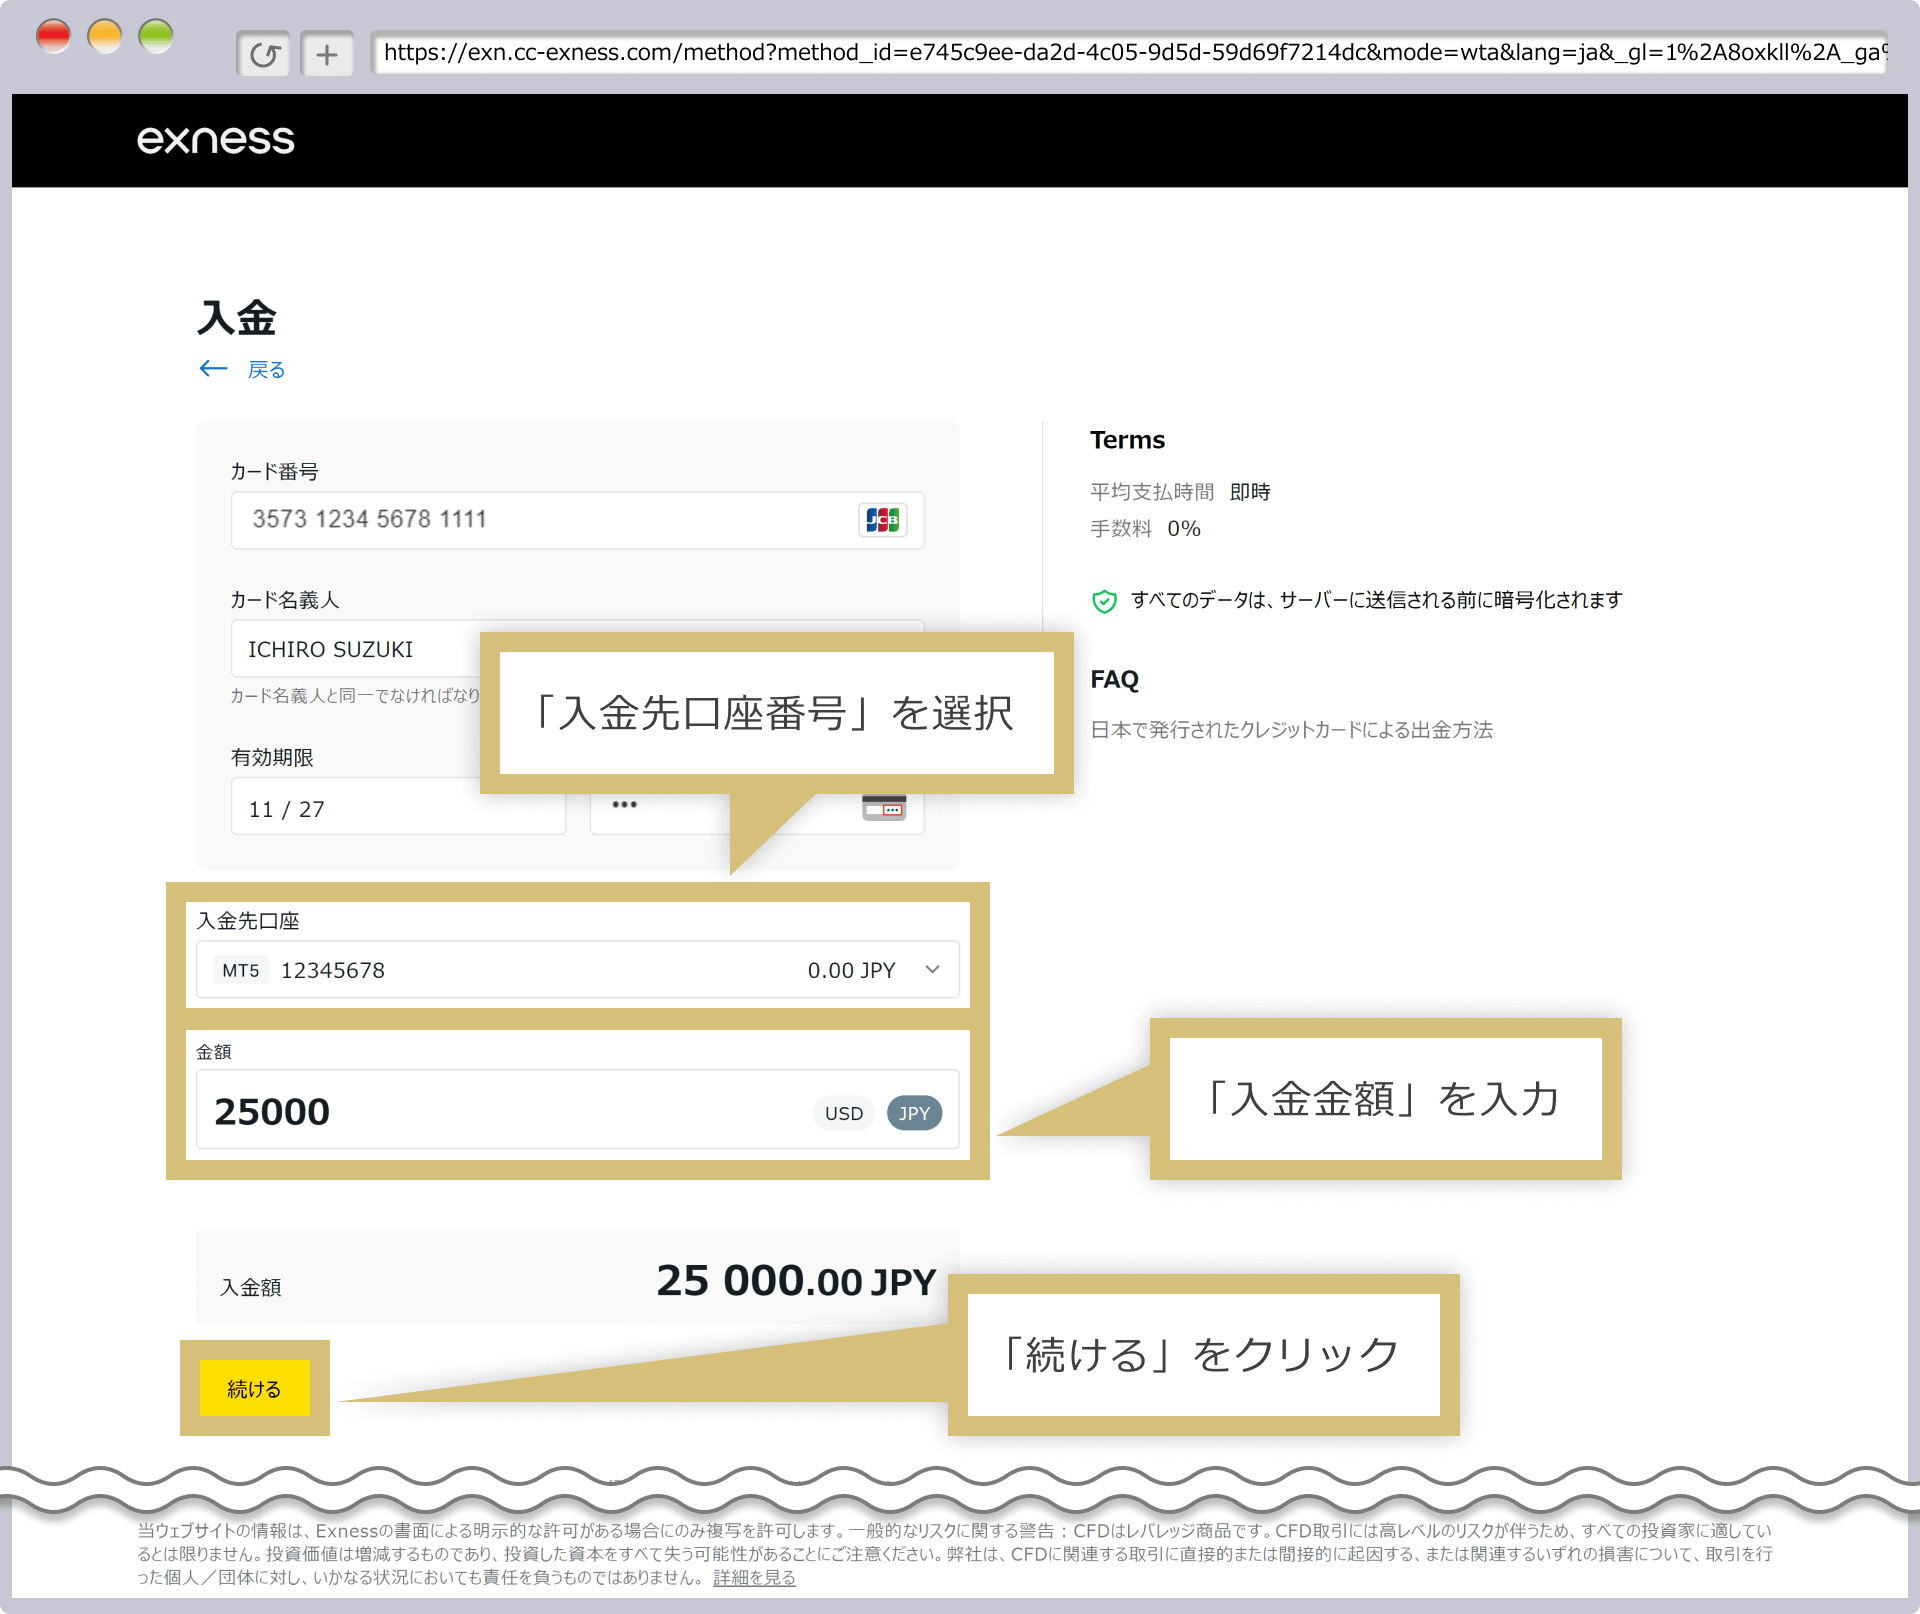Click the 平均支払時間 即時 text

[1180, 491]
